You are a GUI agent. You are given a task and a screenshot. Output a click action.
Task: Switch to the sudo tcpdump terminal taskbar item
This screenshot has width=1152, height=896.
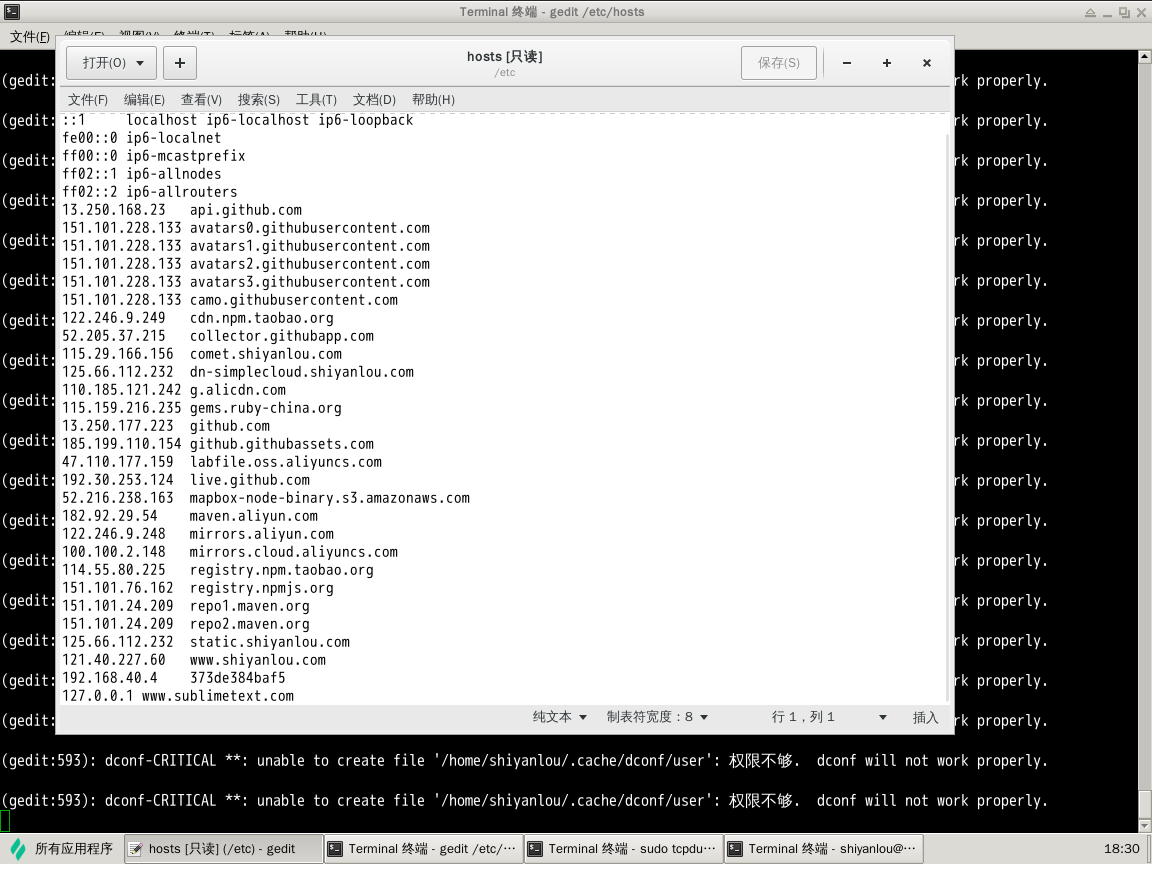(622, 849)
